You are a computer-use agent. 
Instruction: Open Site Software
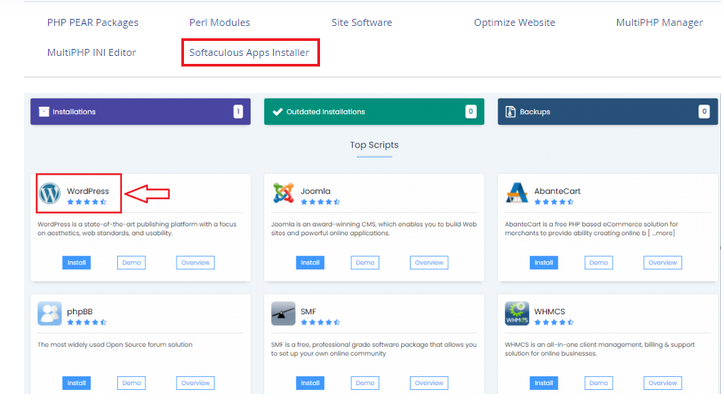(x=362, y=23)
